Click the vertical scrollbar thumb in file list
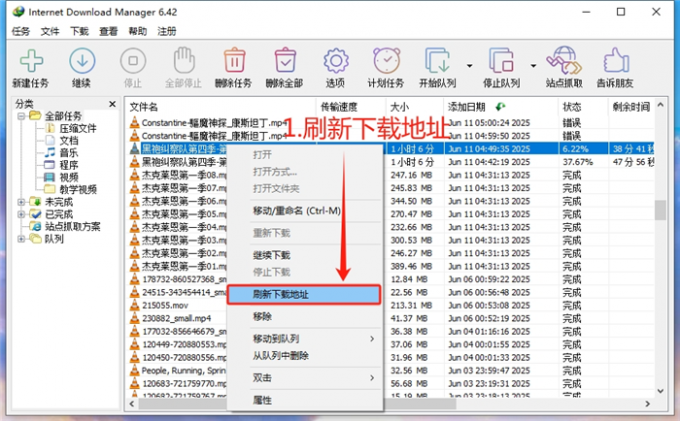This screenshot has width=680, height=421. pyautogui.click(x=660, y=210)
